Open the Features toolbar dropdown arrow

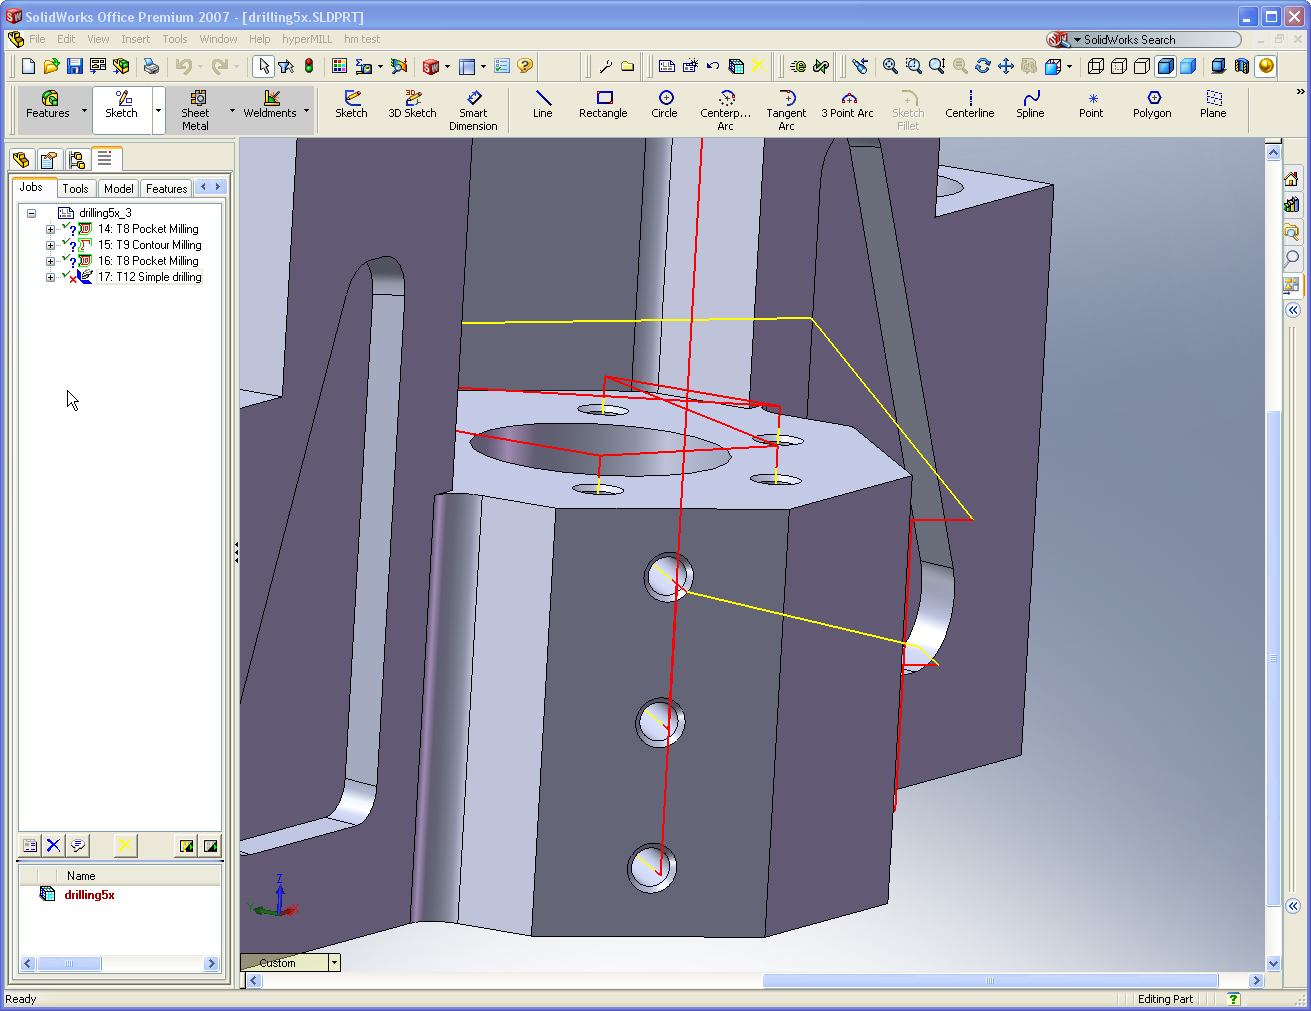tap(84, 110)
